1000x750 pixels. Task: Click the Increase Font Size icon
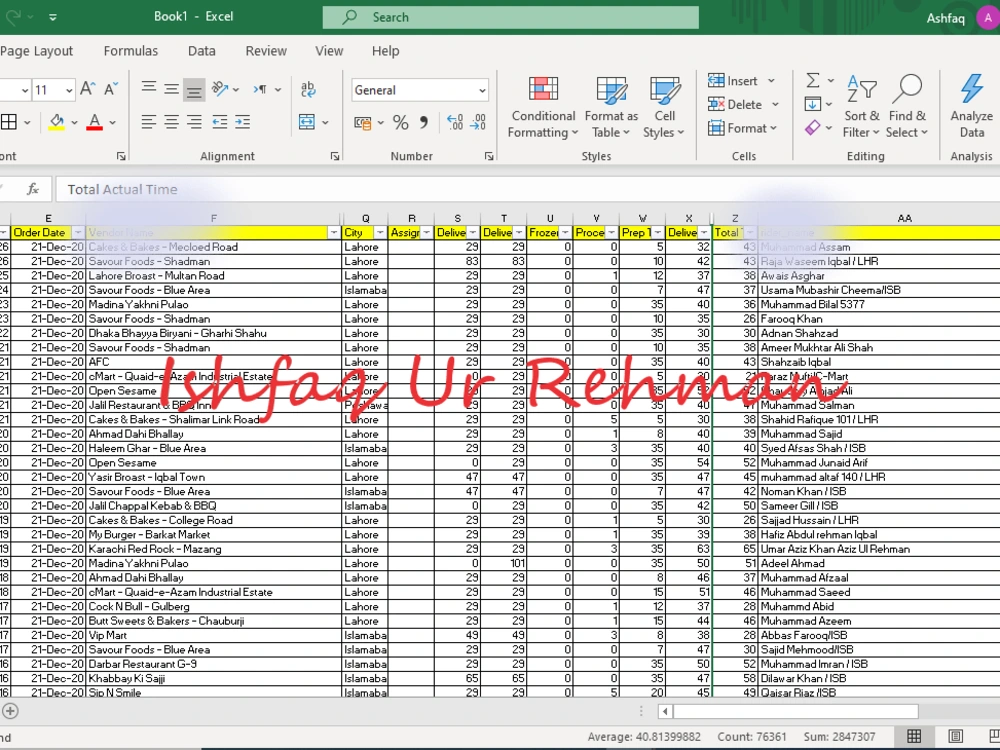pyautogui.click(x=88, y=89)
